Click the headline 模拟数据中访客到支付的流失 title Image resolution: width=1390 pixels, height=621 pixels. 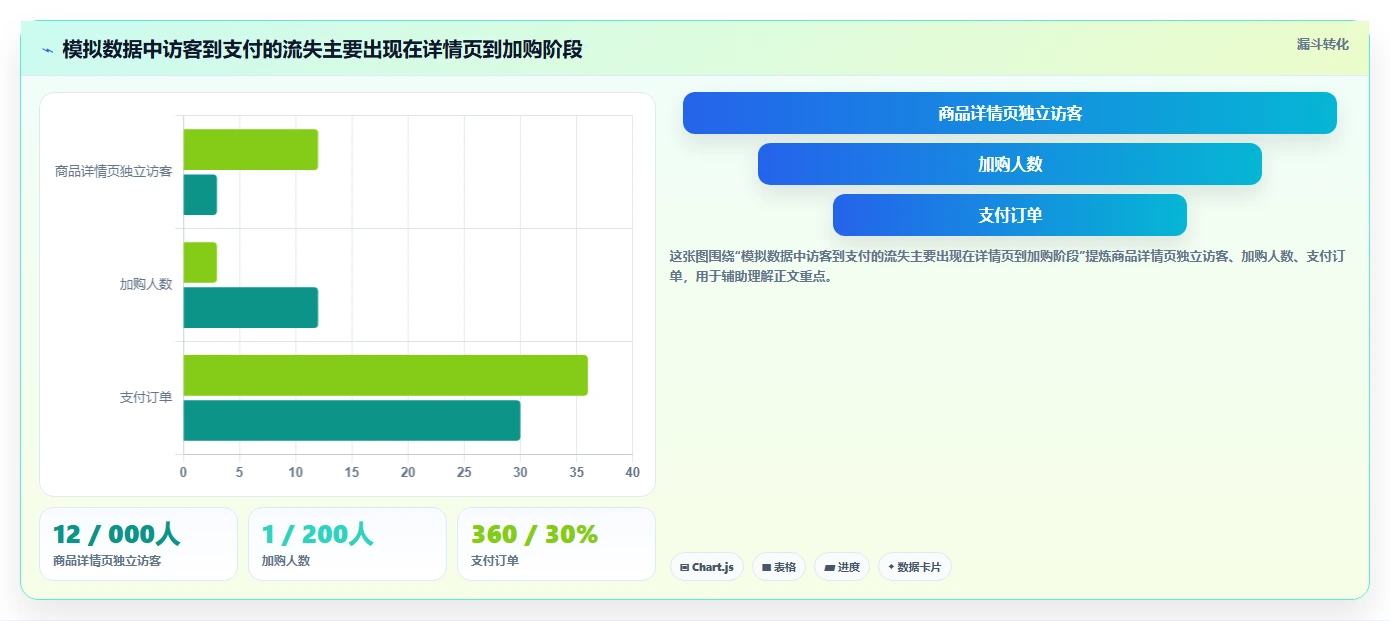pyautogui.click(x=322, y=49)
